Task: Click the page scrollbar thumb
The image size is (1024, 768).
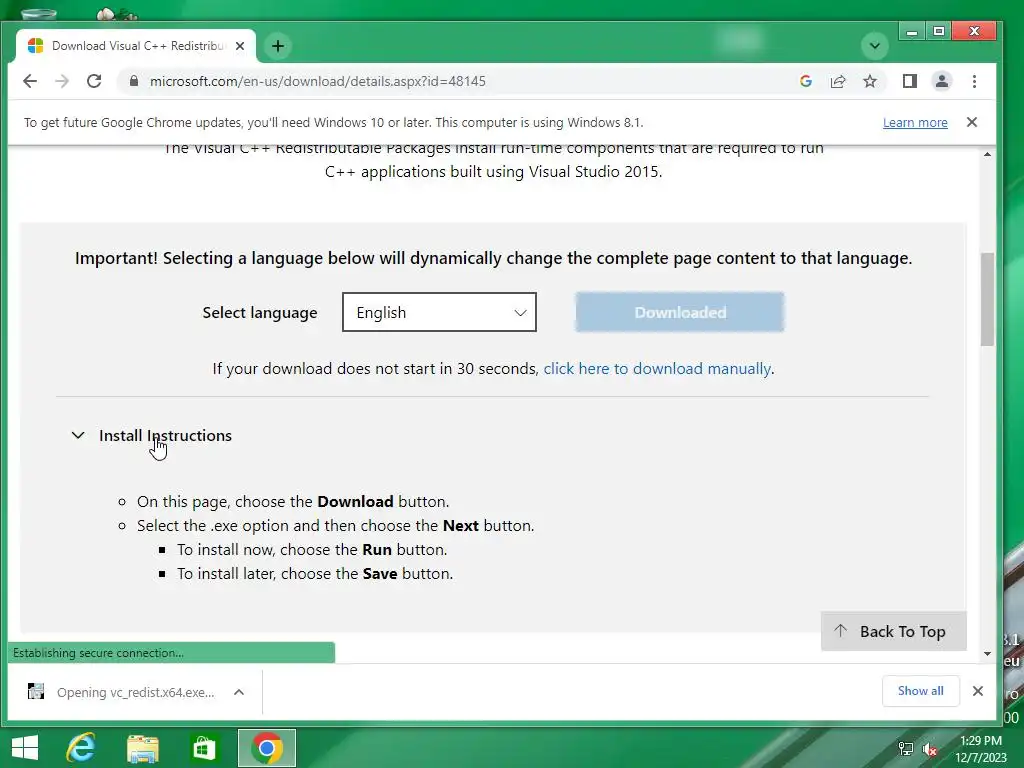Action: [987, 299]
